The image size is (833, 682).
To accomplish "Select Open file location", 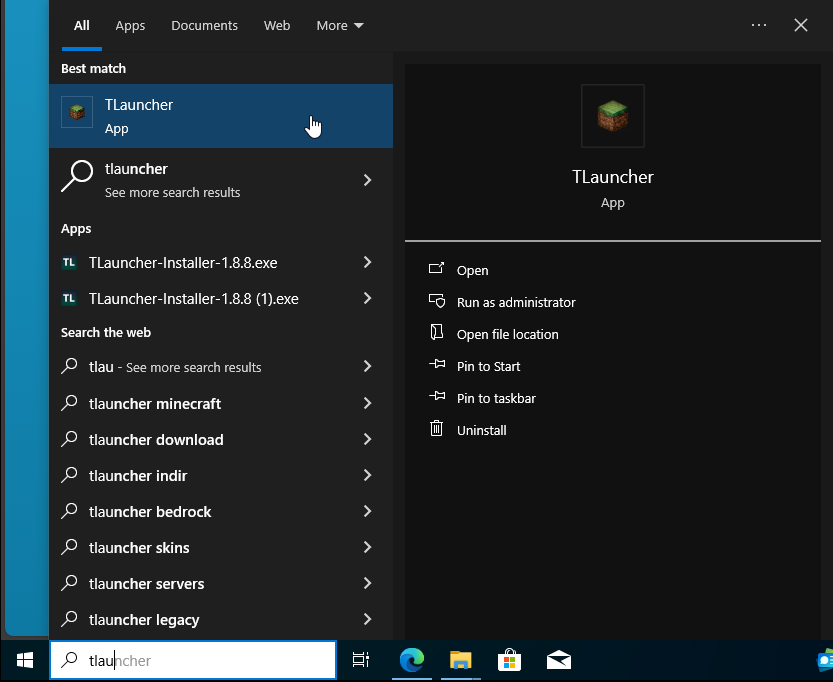I will click(507, 334).
